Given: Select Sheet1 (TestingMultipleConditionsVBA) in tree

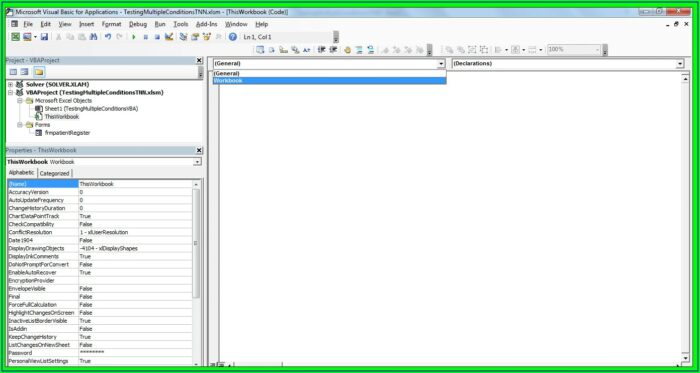Looking at the screenshot, I should tap(91, 108).
